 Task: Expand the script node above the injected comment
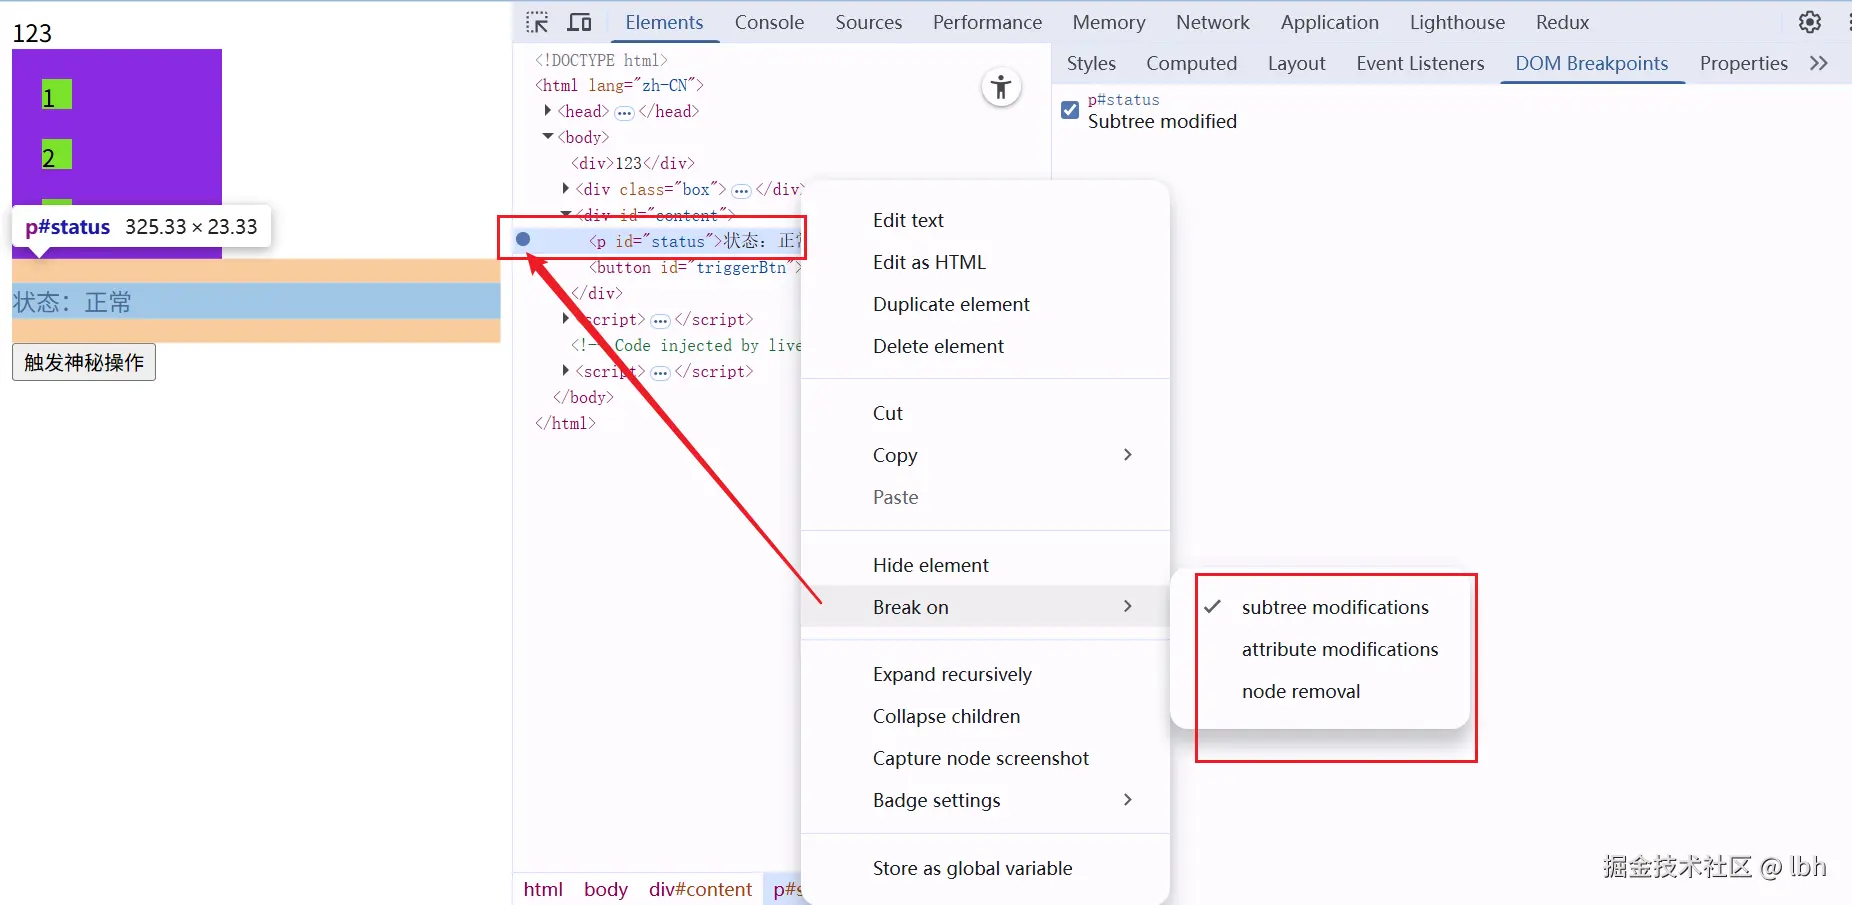coord(566,319)
